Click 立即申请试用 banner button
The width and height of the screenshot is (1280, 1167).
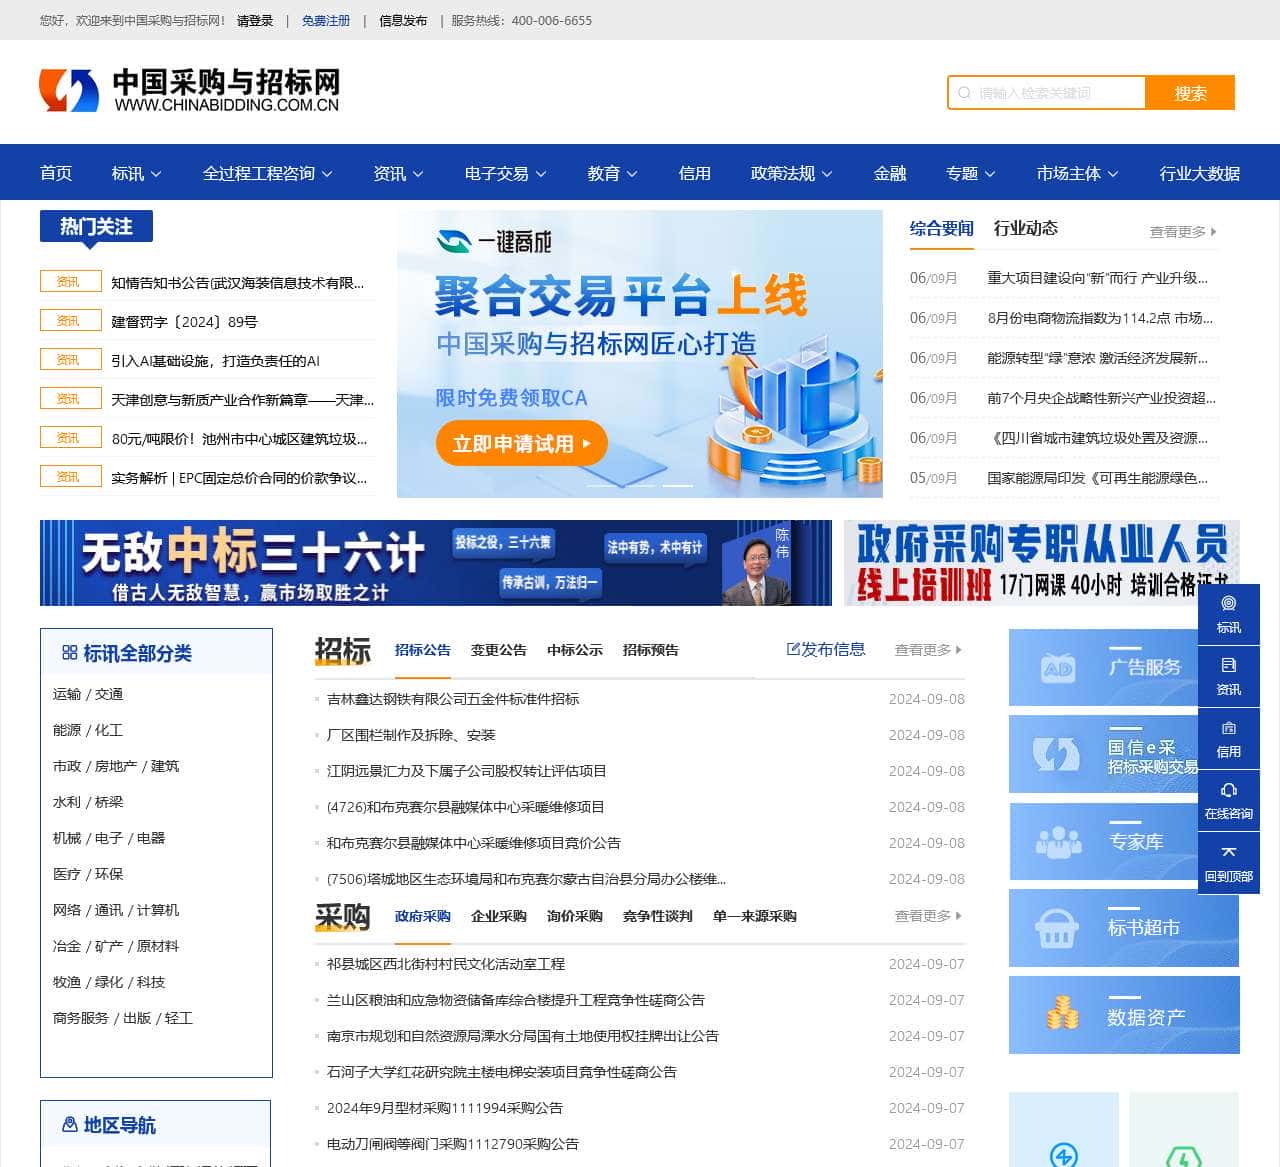click(x=521, y=443)
